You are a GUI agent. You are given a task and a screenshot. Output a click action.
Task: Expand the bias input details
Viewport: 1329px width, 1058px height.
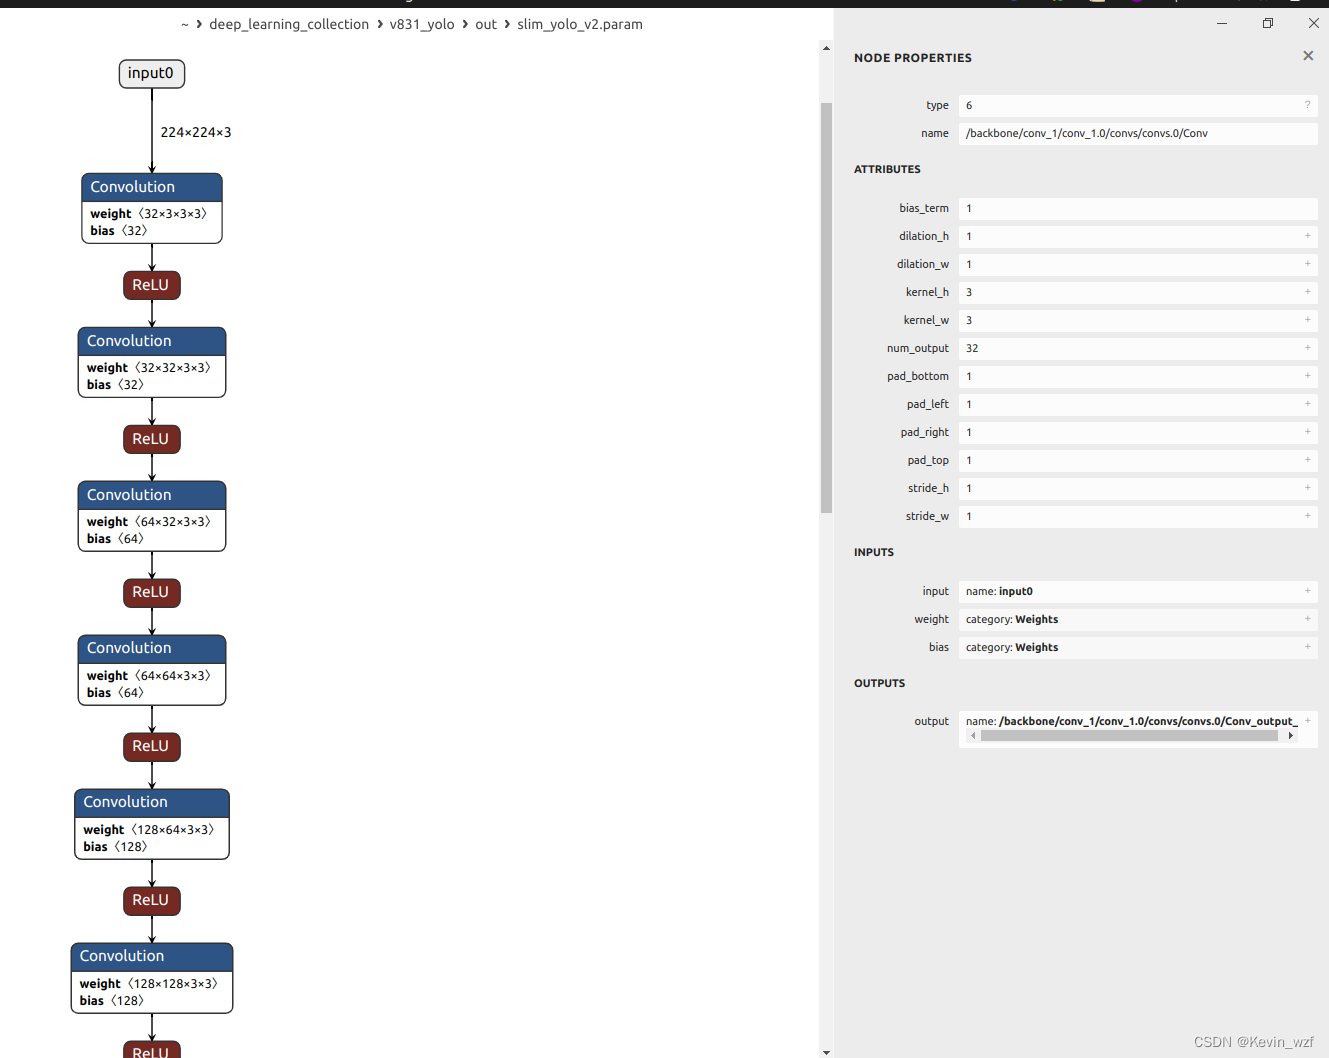(x=1307, y=647)
